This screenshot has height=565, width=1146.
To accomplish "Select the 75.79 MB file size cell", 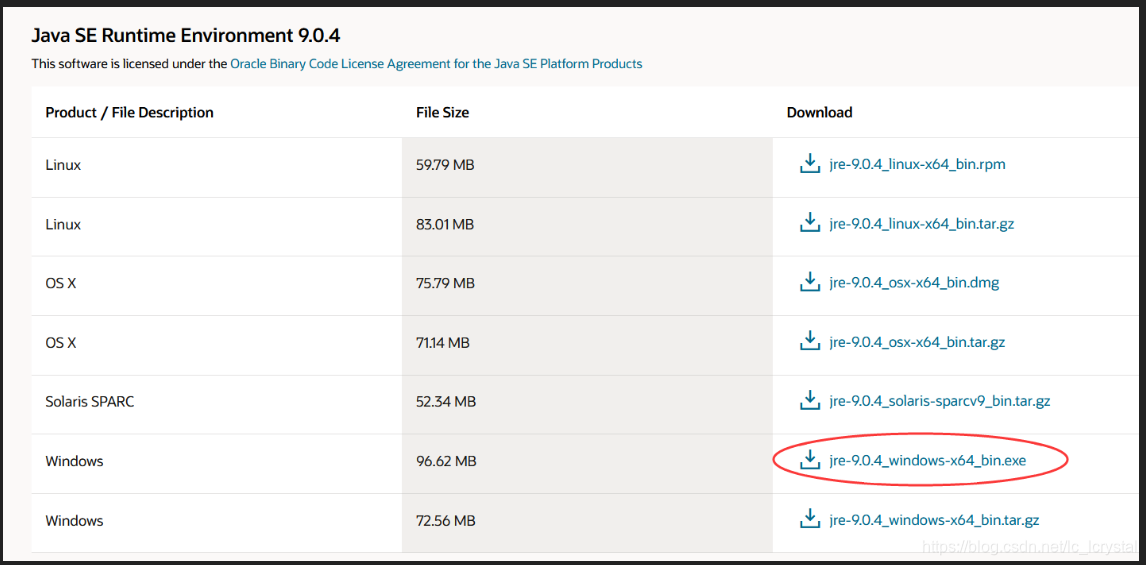I will 587,284.
